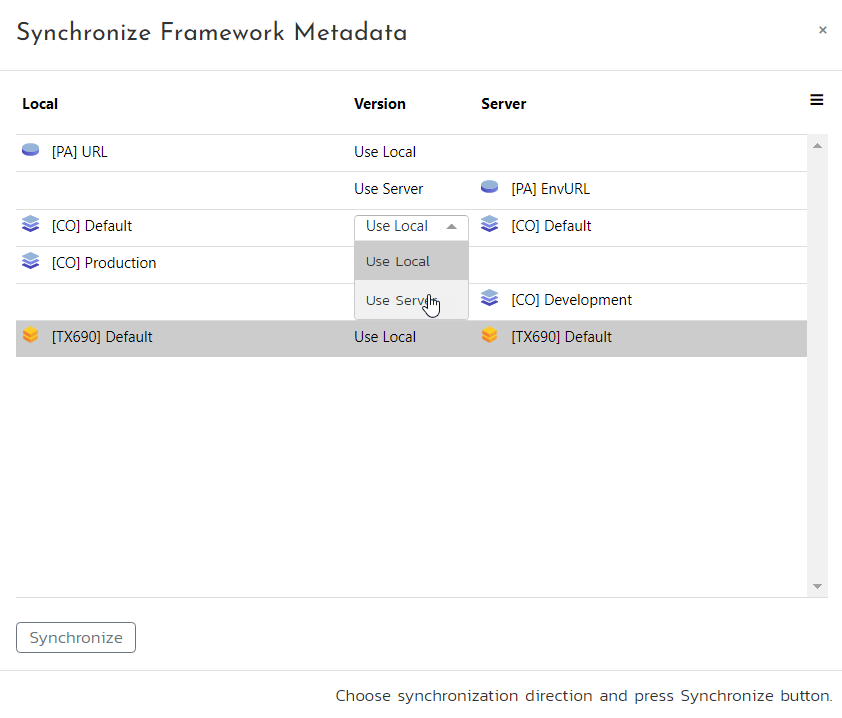Open the version cell for [PA] URL

coord(385,152)
